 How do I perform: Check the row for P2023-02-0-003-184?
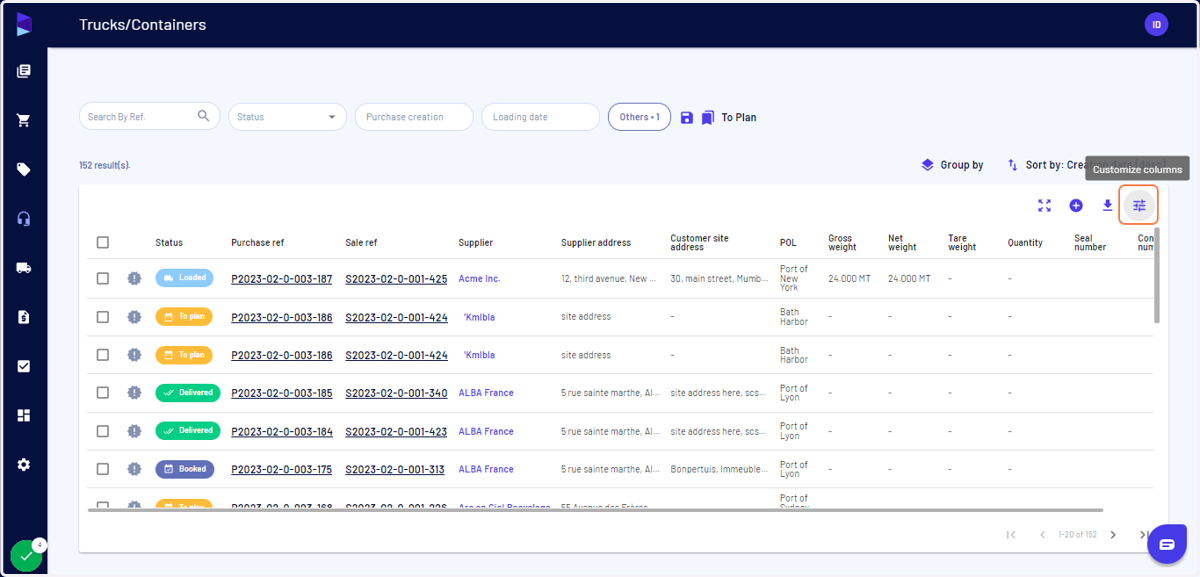coord(102,431)
